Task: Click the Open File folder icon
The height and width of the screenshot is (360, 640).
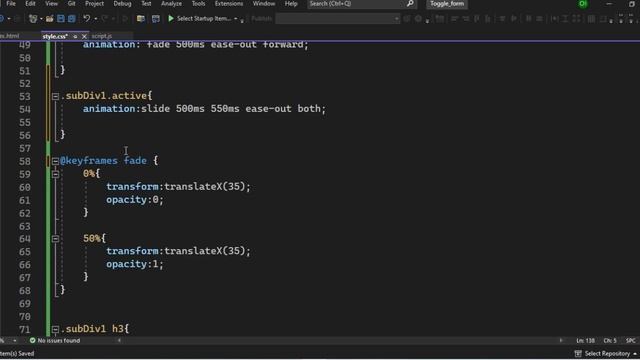Action: click(x=49, y=19)
